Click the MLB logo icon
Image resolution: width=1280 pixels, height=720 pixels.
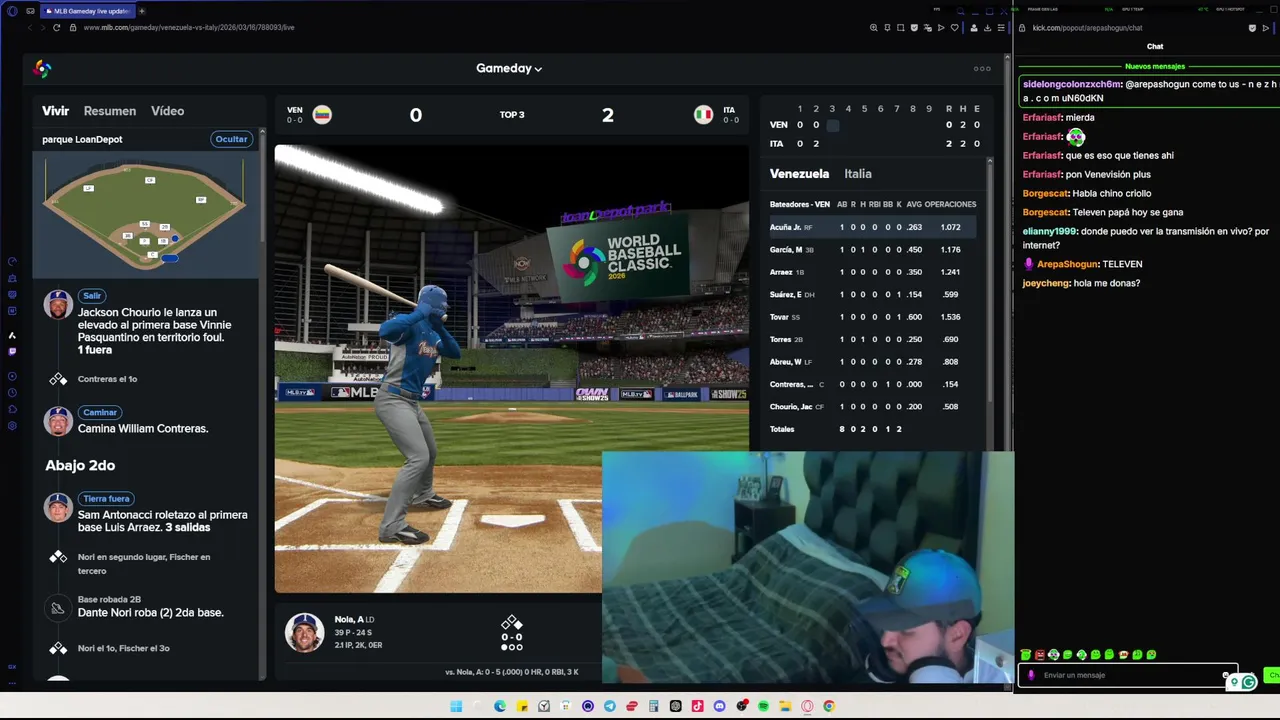[42, 68]
